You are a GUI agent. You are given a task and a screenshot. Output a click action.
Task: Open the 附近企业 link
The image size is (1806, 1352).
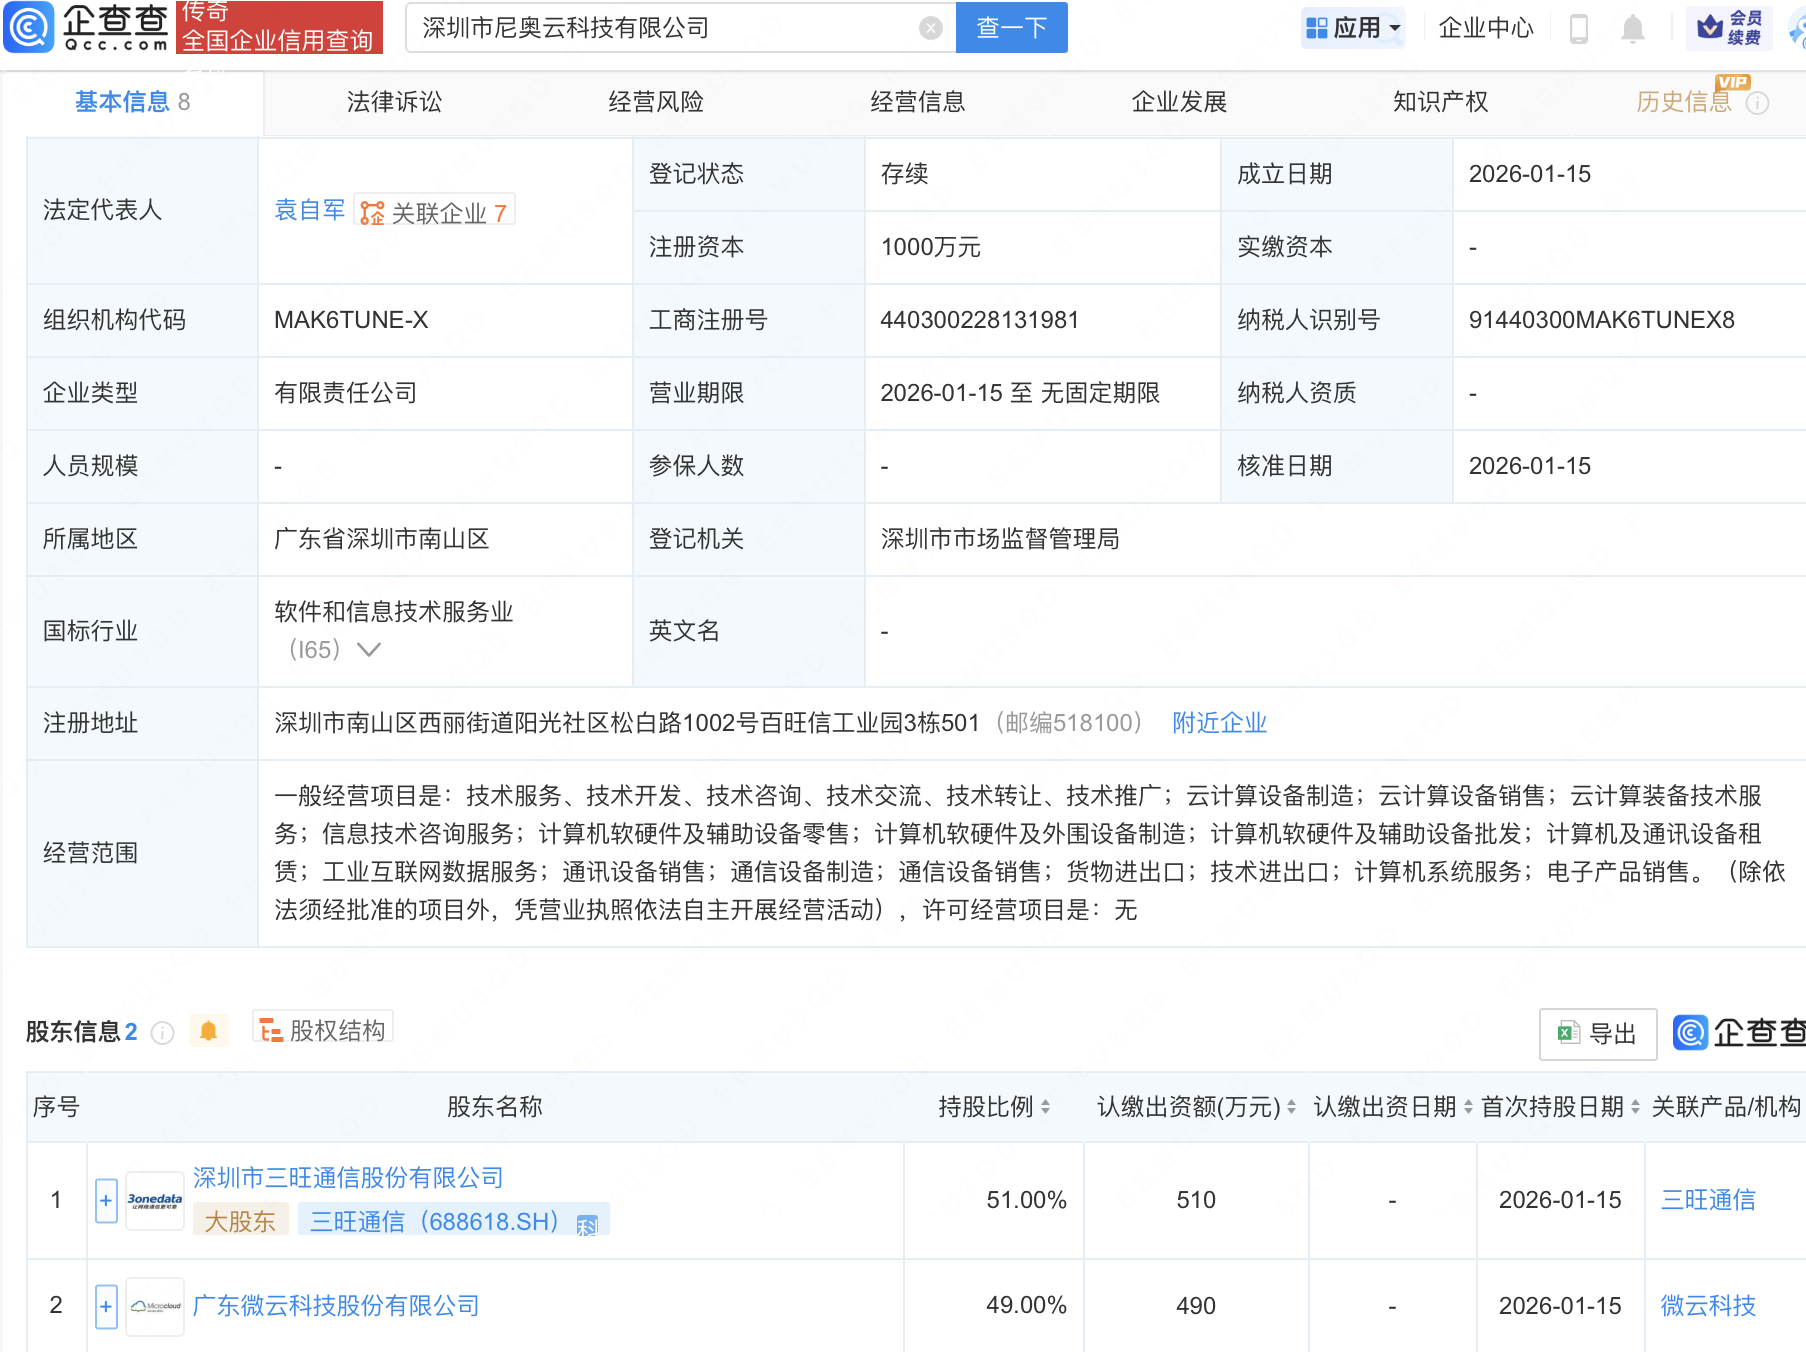click(x=1219, y=723)
